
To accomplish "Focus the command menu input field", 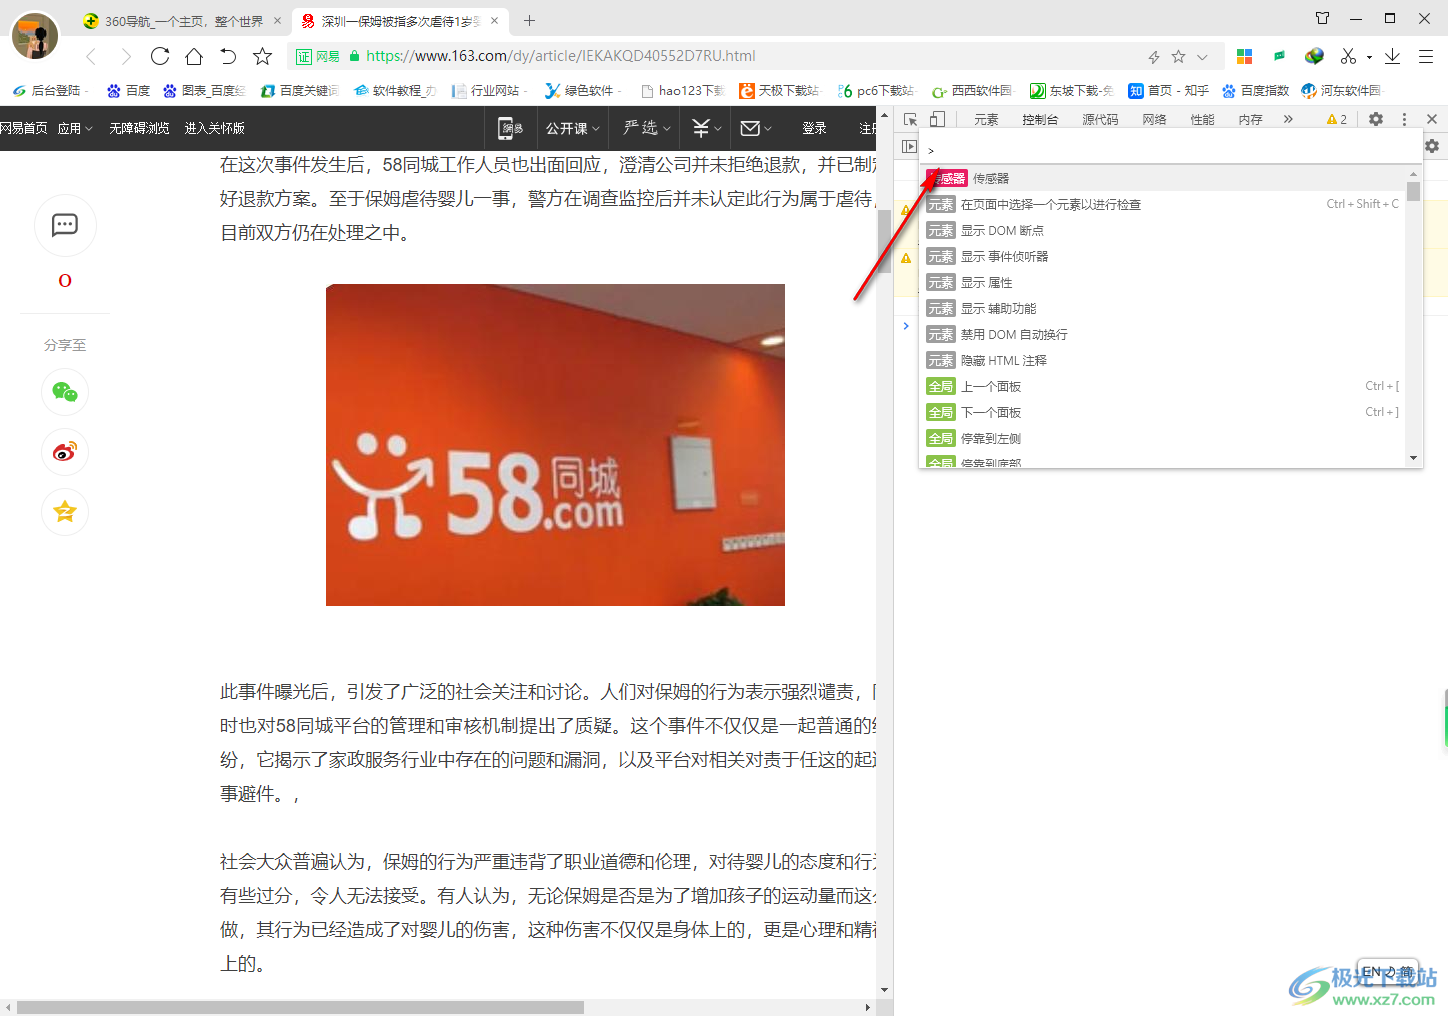I will pos(1170,150).
